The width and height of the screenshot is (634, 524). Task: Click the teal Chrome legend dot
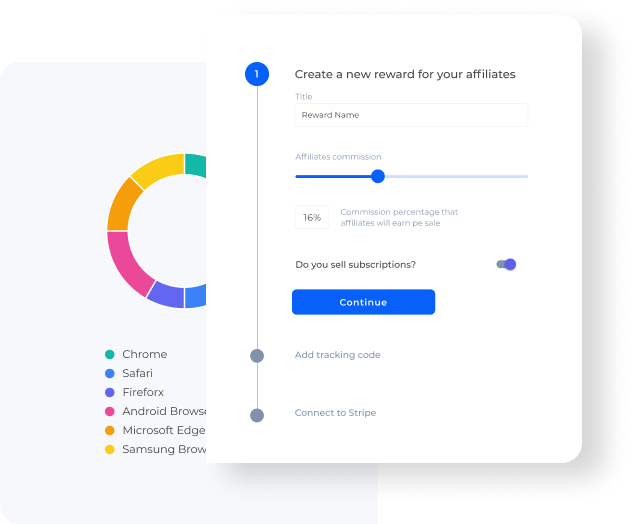pos(110,354)
